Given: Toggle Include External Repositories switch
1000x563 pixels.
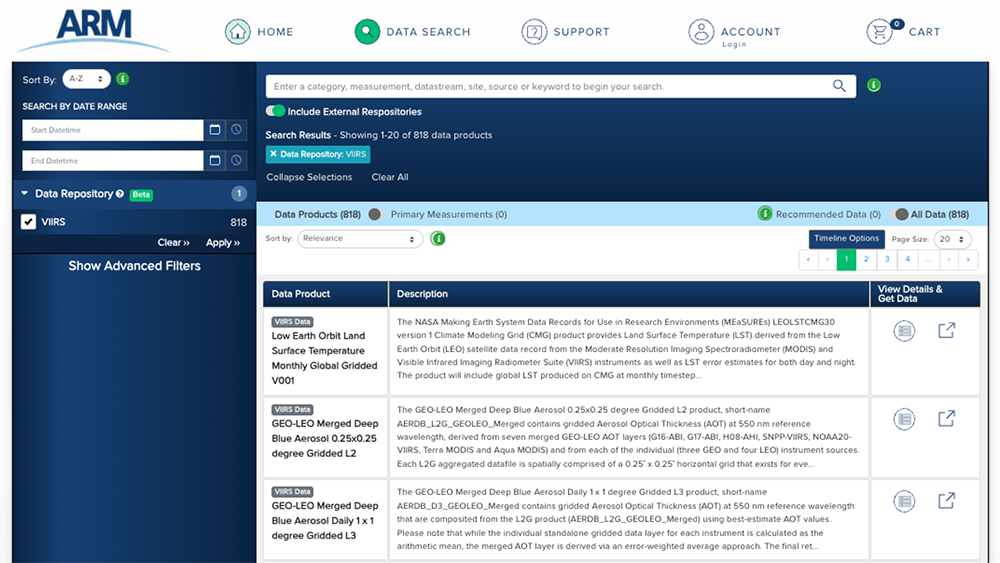Looking at the screenshot, I should (276, 111).
